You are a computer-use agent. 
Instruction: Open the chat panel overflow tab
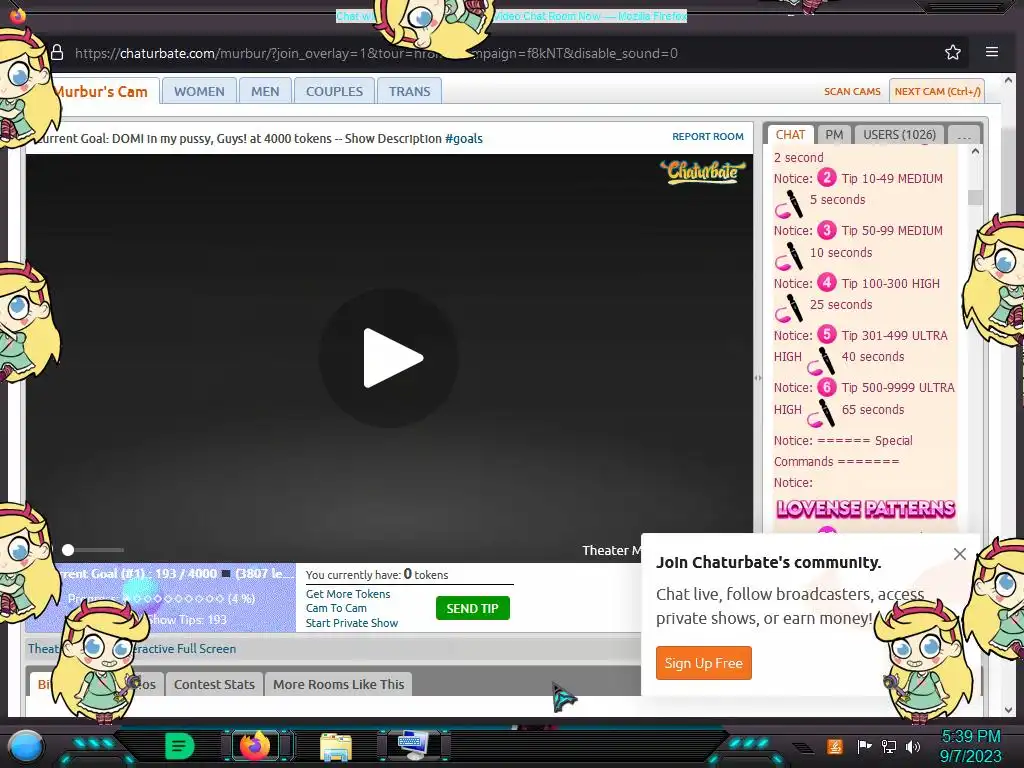pyautogui.click(x=963, y=135)
